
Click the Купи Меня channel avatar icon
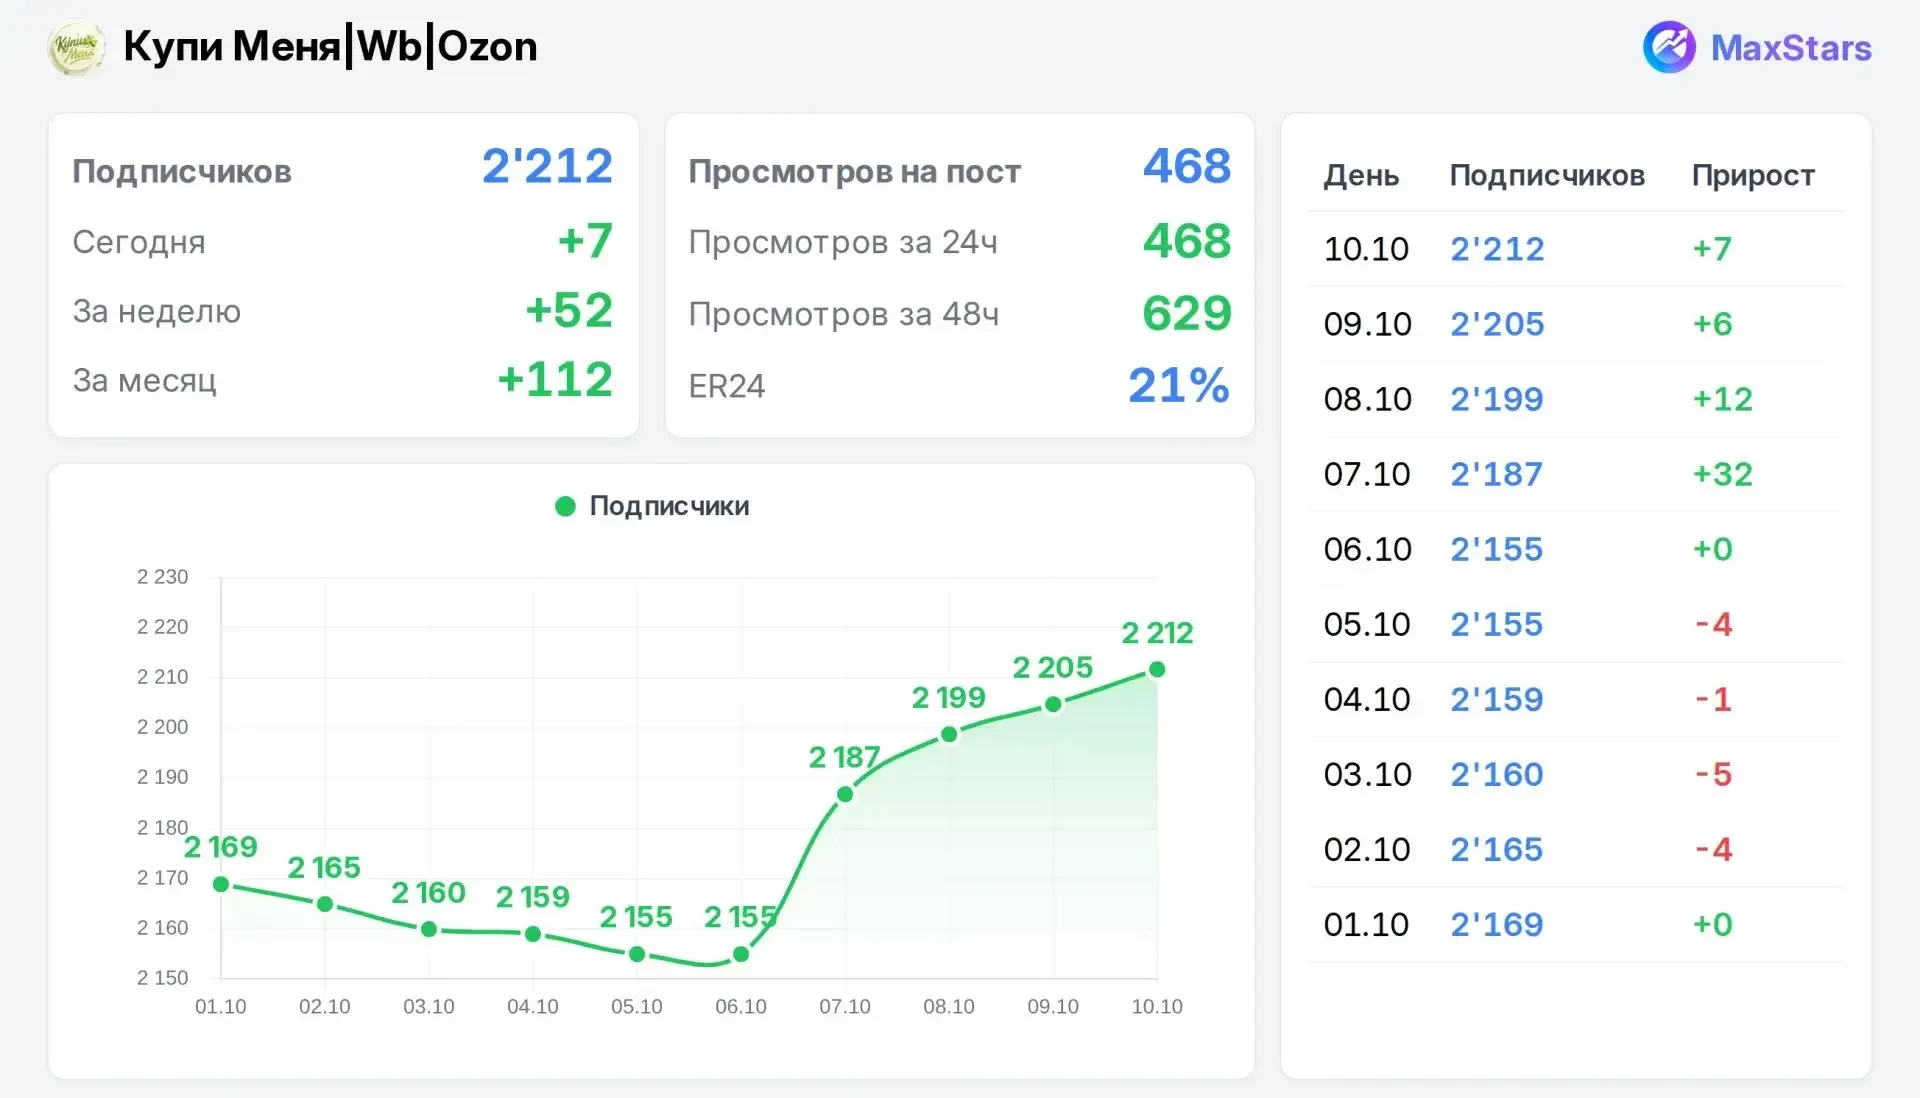(76, 47)
